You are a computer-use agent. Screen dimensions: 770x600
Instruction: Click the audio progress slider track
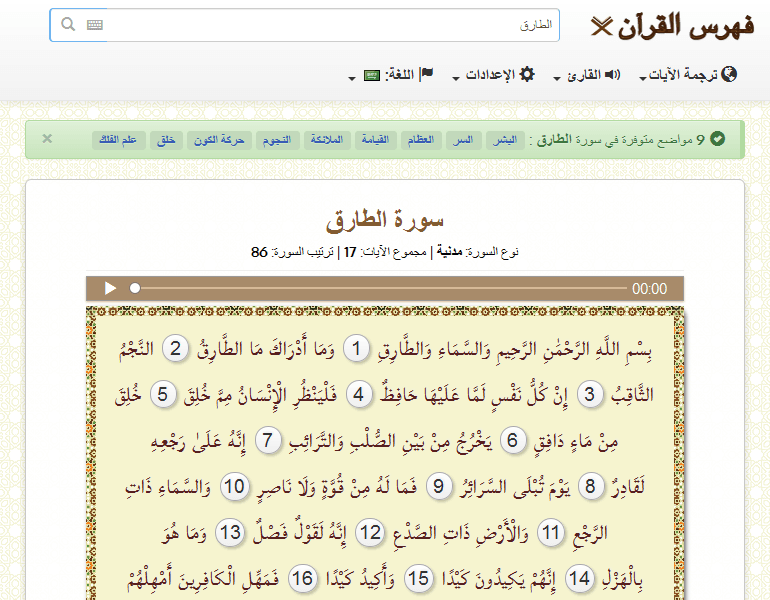pyautogui.click(x=380, y=289)
